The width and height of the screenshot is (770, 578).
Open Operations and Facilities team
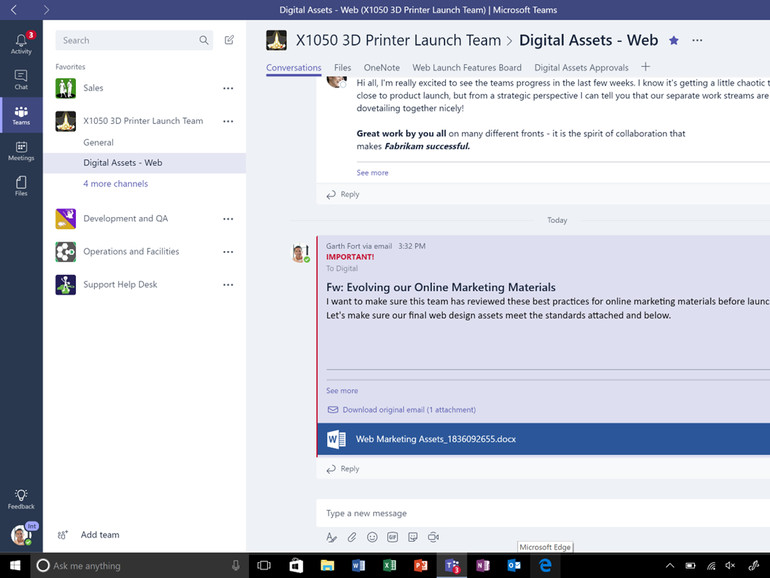131,251
